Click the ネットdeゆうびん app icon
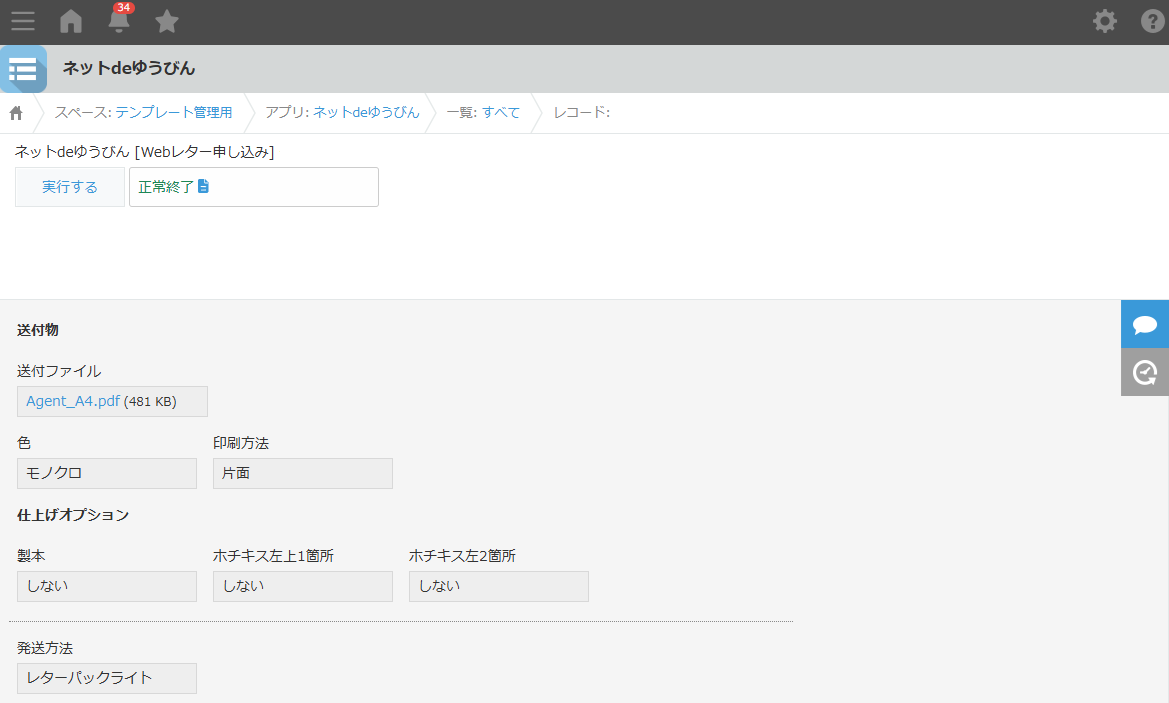The image size is (1169, 703). click(23, 69)
